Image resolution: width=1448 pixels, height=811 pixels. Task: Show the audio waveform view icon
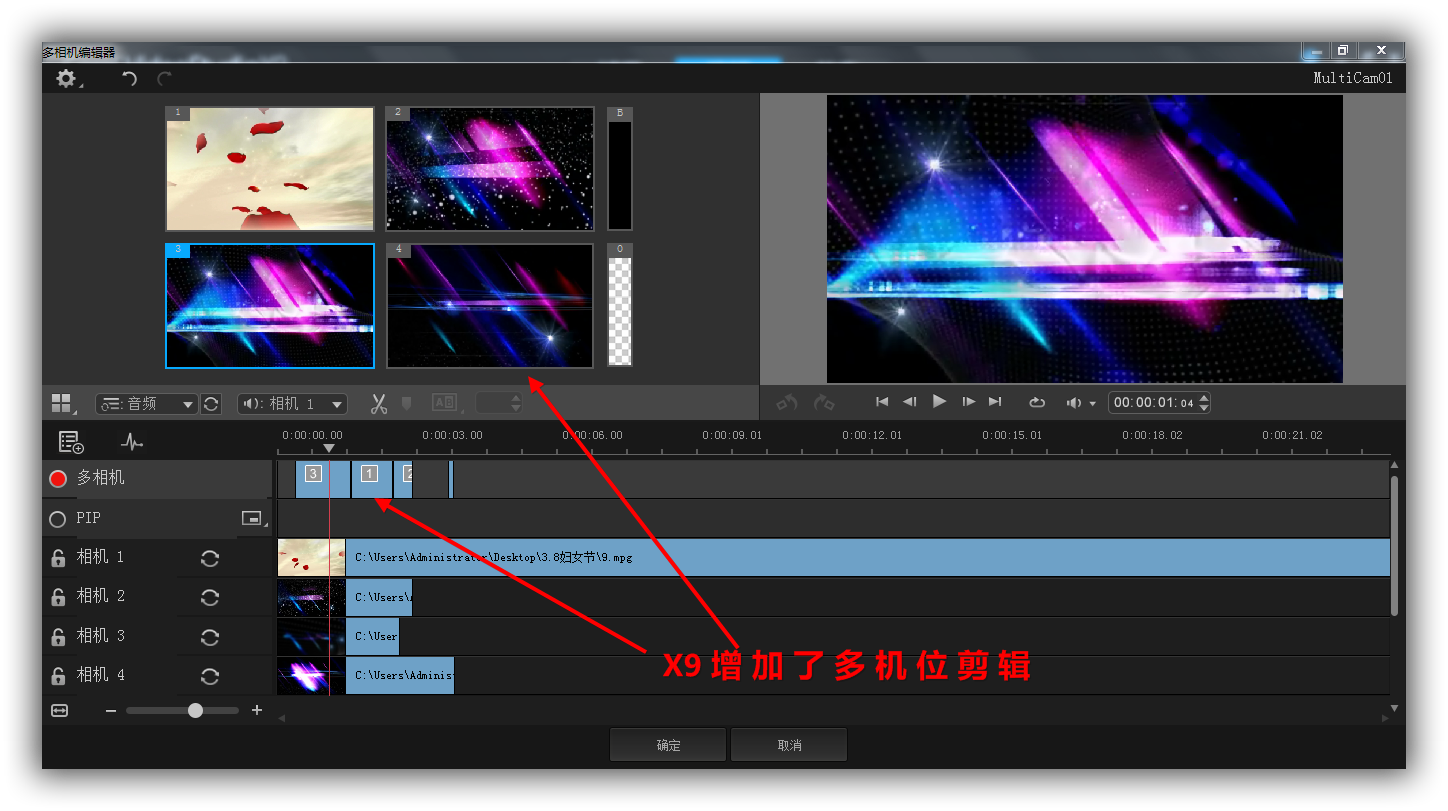pos(132,441)
